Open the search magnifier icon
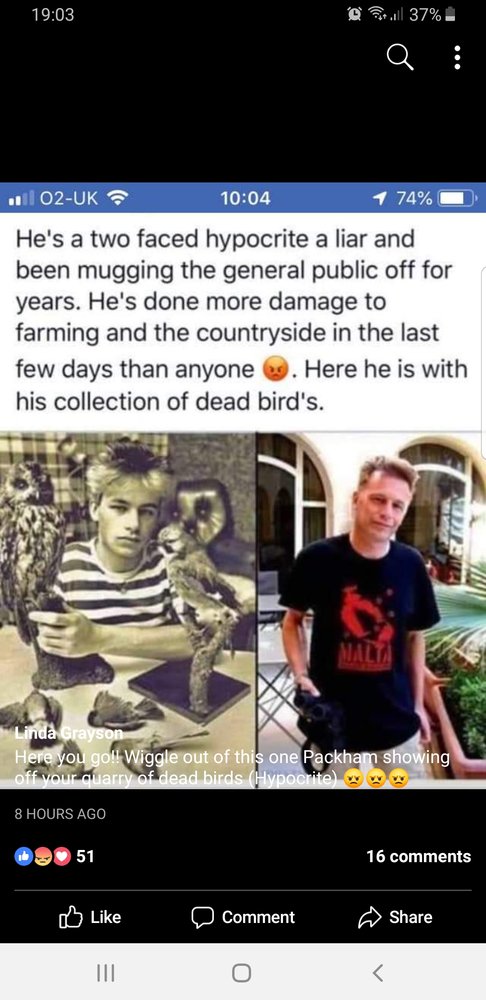486x1000 pixels. [x=401, y=58]
